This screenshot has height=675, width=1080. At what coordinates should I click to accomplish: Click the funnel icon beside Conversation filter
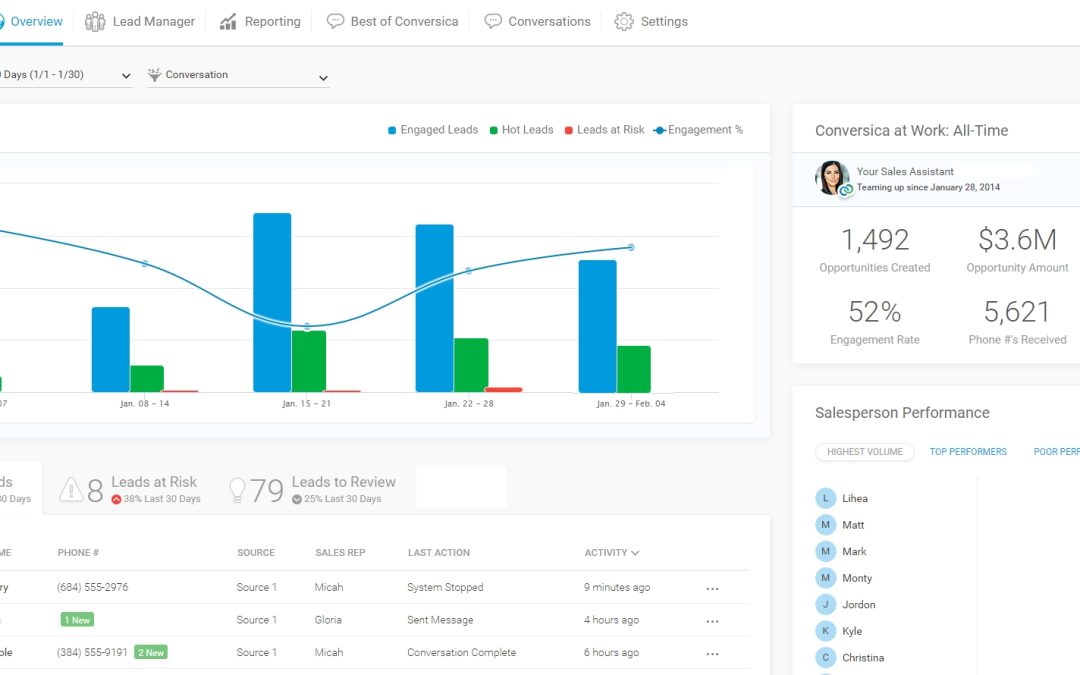[x=154, y=74]
